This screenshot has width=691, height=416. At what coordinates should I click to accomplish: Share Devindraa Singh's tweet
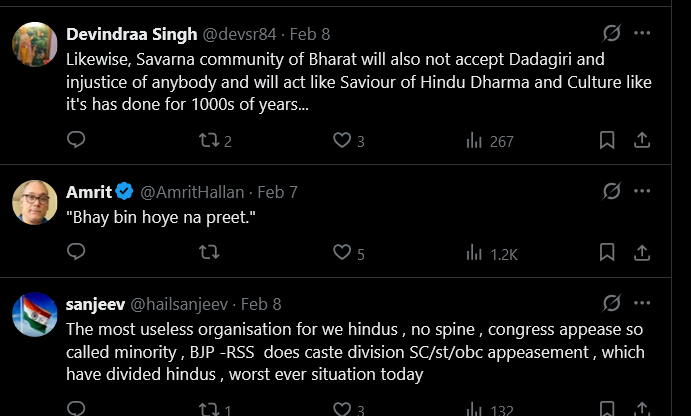(644, 141)
